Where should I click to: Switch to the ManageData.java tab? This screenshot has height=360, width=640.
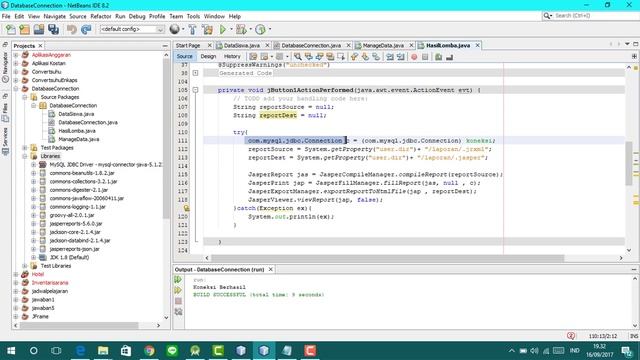(x=383, y=45)
